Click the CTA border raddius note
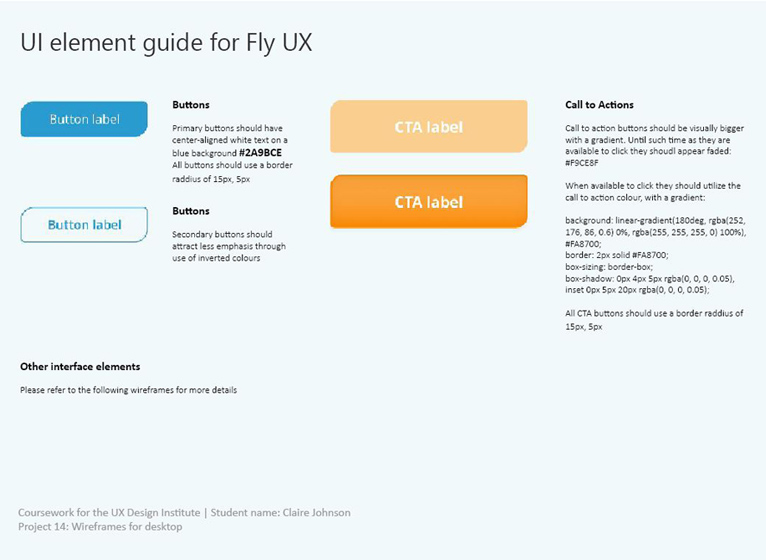 tap(654, 320)
